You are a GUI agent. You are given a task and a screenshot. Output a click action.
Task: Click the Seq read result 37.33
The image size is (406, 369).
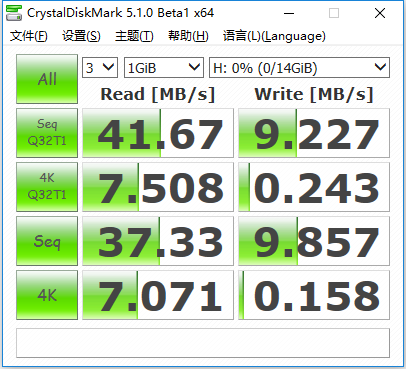click(158, 241)
